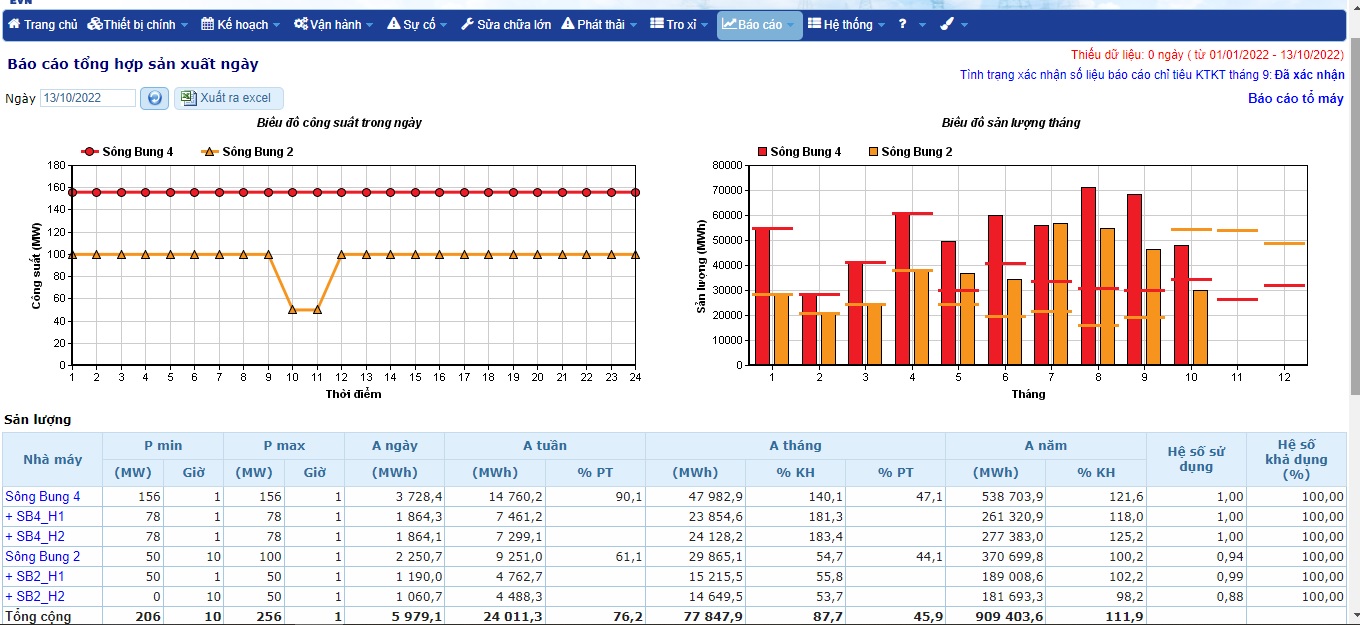Image resolution: width=1360 pixels, height=625 pixels.
Task: Select the Sông Bung 2 bar for month 7
Action: point(1060,294)
